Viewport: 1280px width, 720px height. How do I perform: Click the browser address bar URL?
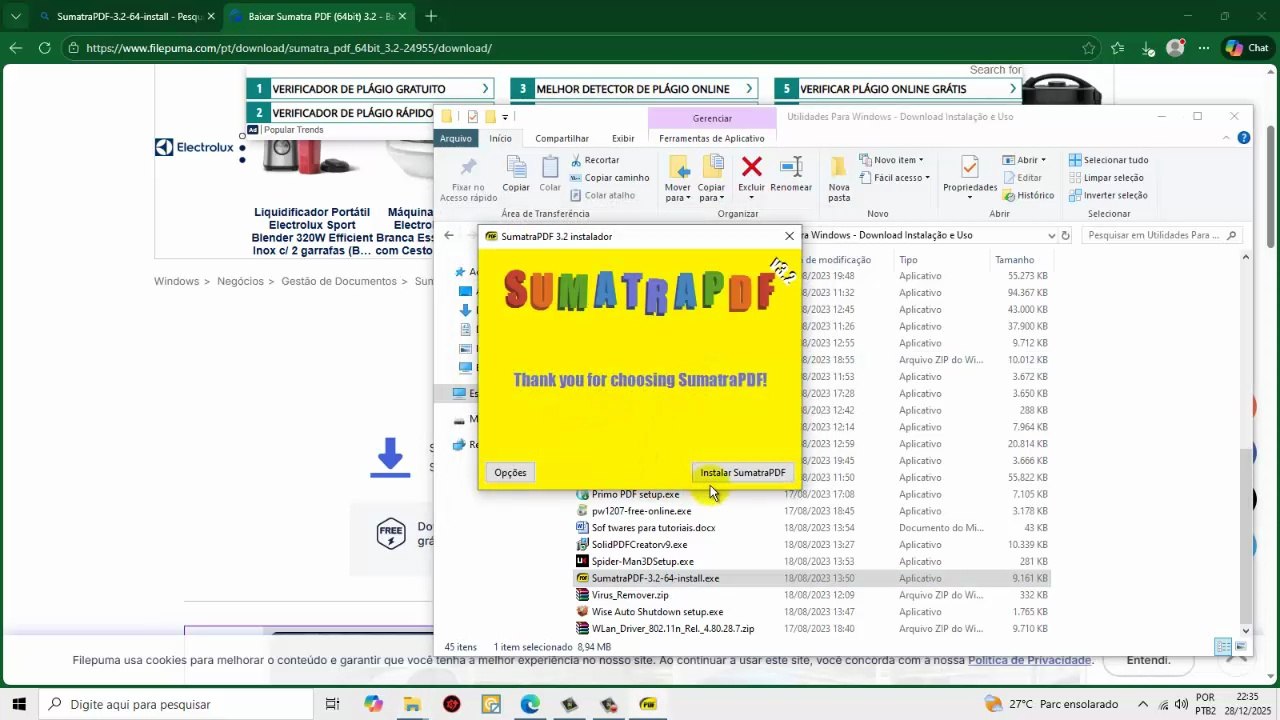288,48
